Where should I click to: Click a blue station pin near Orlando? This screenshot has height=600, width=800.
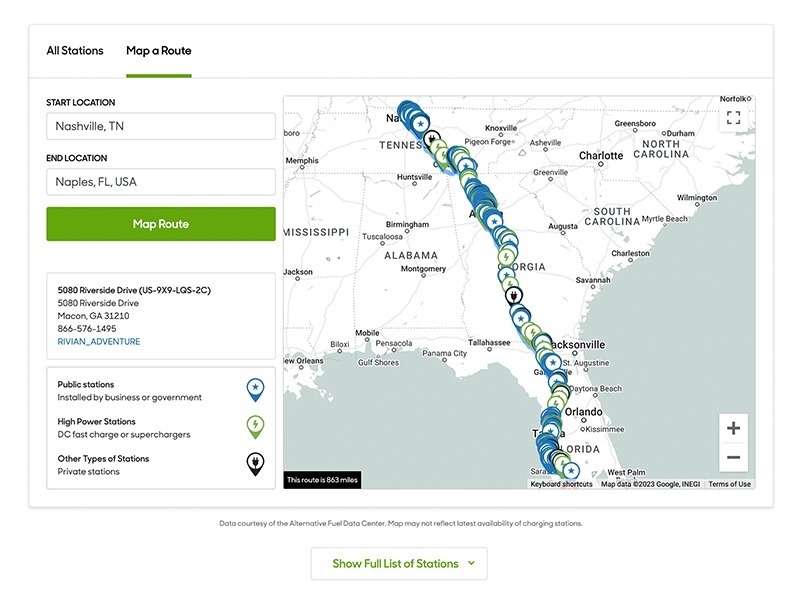click(549, 413)
